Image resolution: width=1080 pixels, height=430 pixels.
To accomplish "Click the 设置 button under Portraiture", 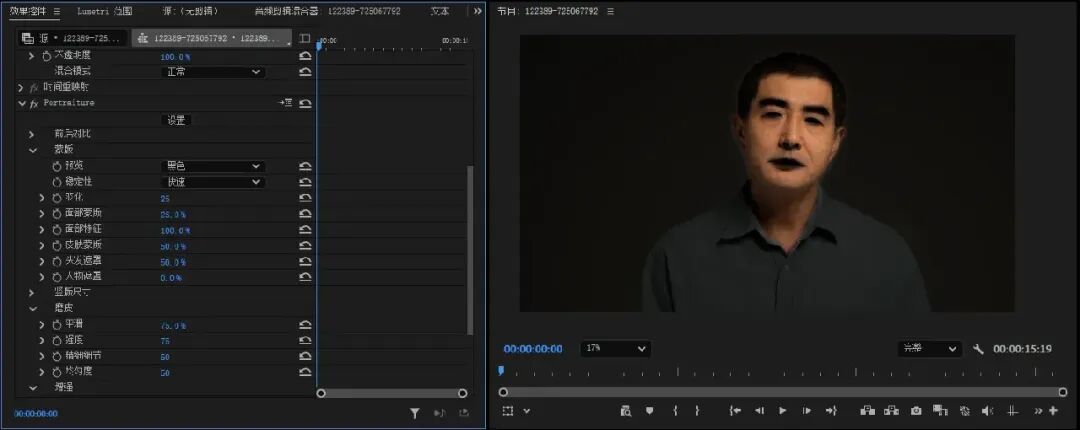I will (176, 120).
